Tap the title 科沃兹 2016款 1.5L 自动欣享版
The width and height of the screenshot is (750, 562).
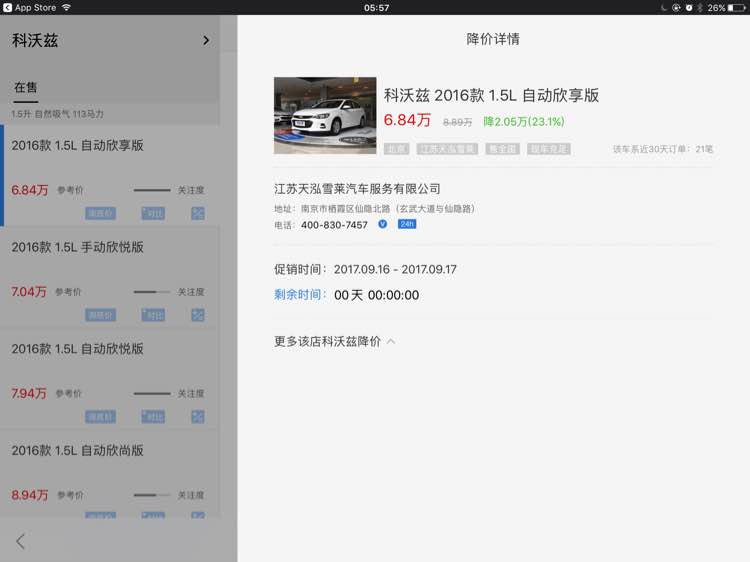(491, 95)
